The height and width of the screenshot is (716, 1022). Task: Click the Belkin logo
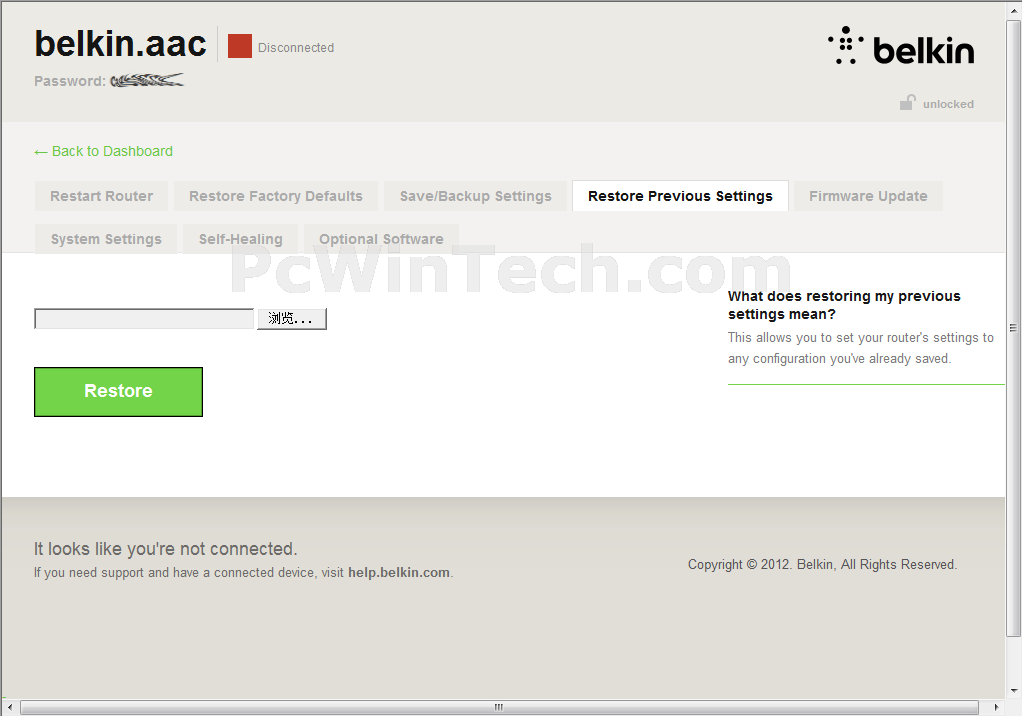tap(900, 48)
